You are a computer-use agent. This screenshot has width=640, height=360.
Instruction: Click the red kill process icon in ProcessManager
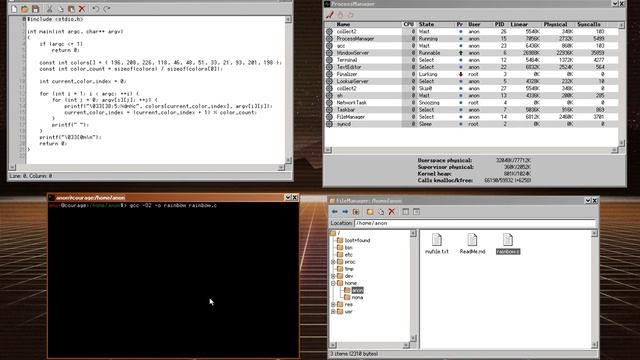pos(330,15)
